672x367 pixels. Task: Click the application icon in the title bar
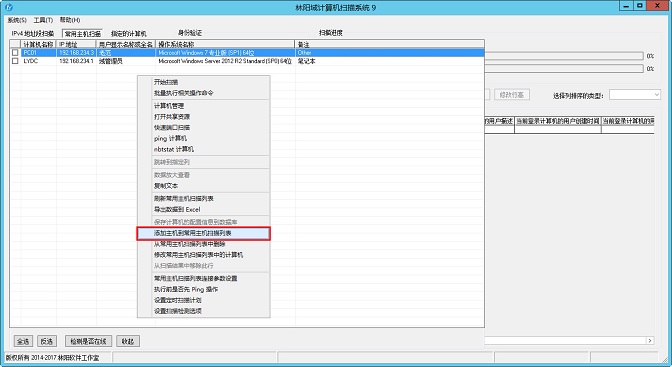point(8,7)
